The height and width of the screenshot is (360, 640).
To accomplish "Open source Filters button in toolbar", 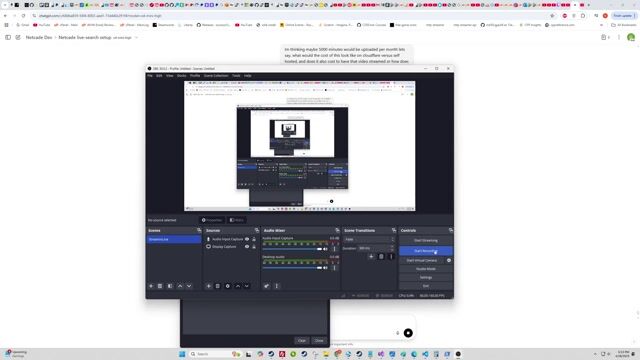I will tap(237, 220).
